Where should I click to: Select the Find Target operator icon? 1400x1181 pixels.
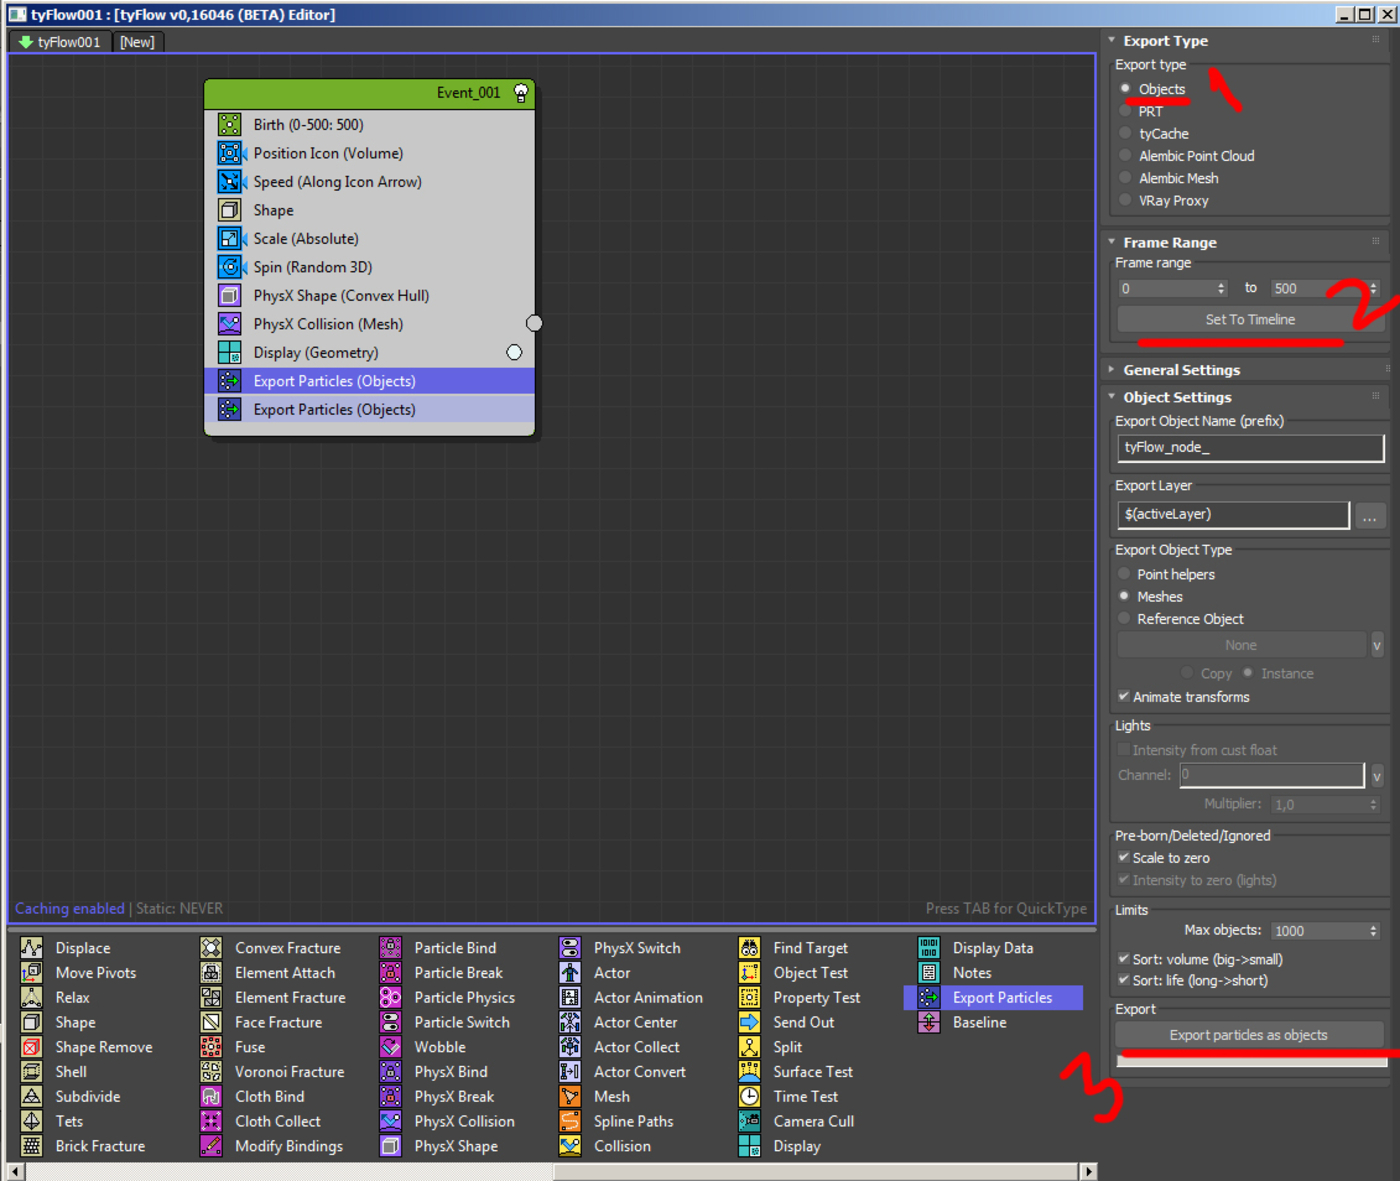point(749,948)
